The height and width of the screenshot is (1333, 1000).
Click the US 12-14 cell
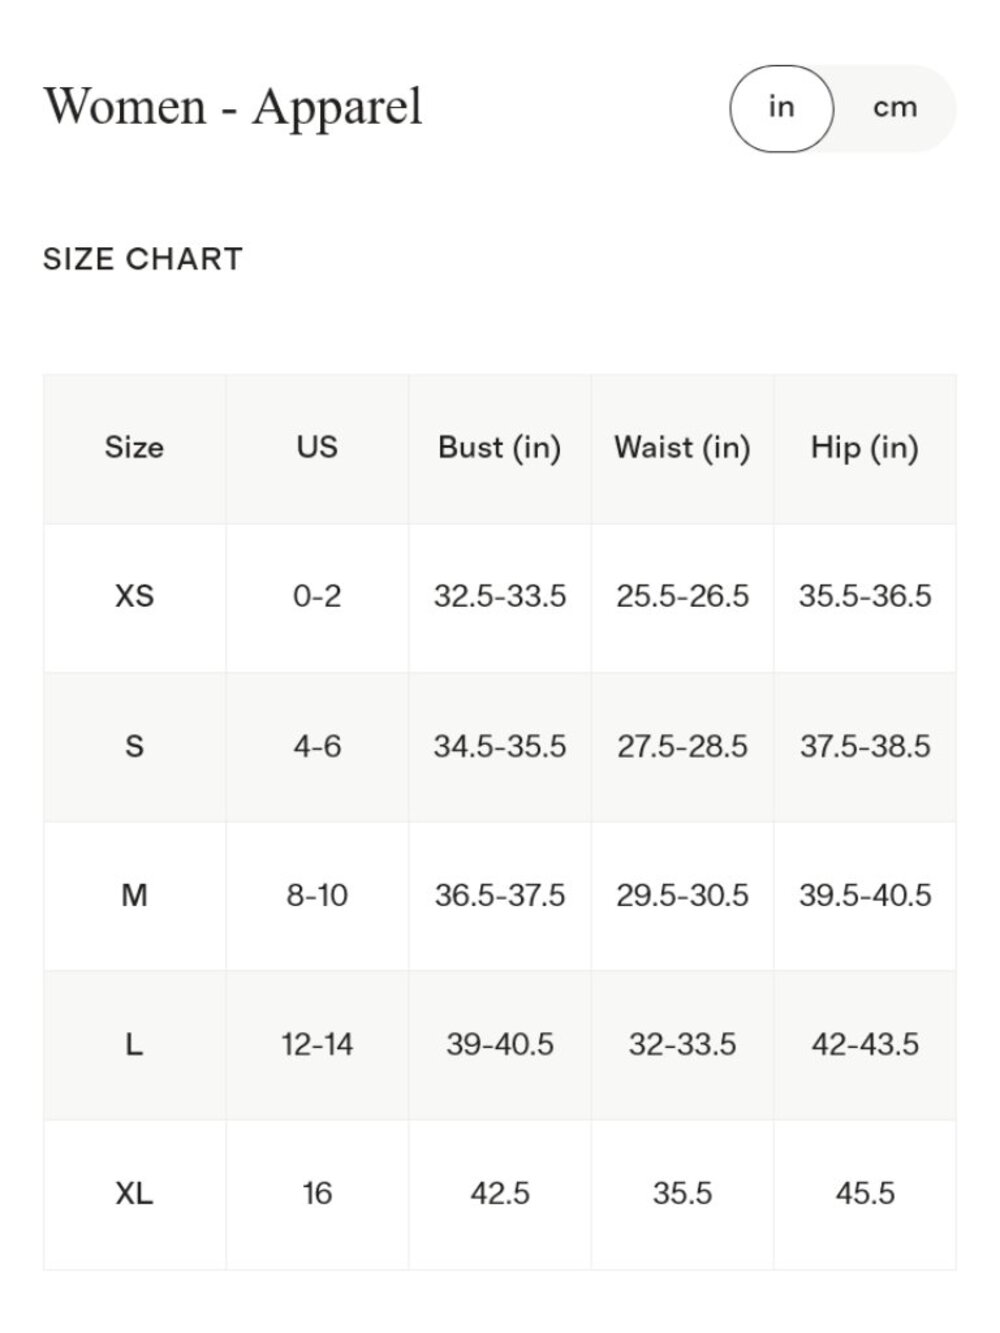[x=317, y=1045]
